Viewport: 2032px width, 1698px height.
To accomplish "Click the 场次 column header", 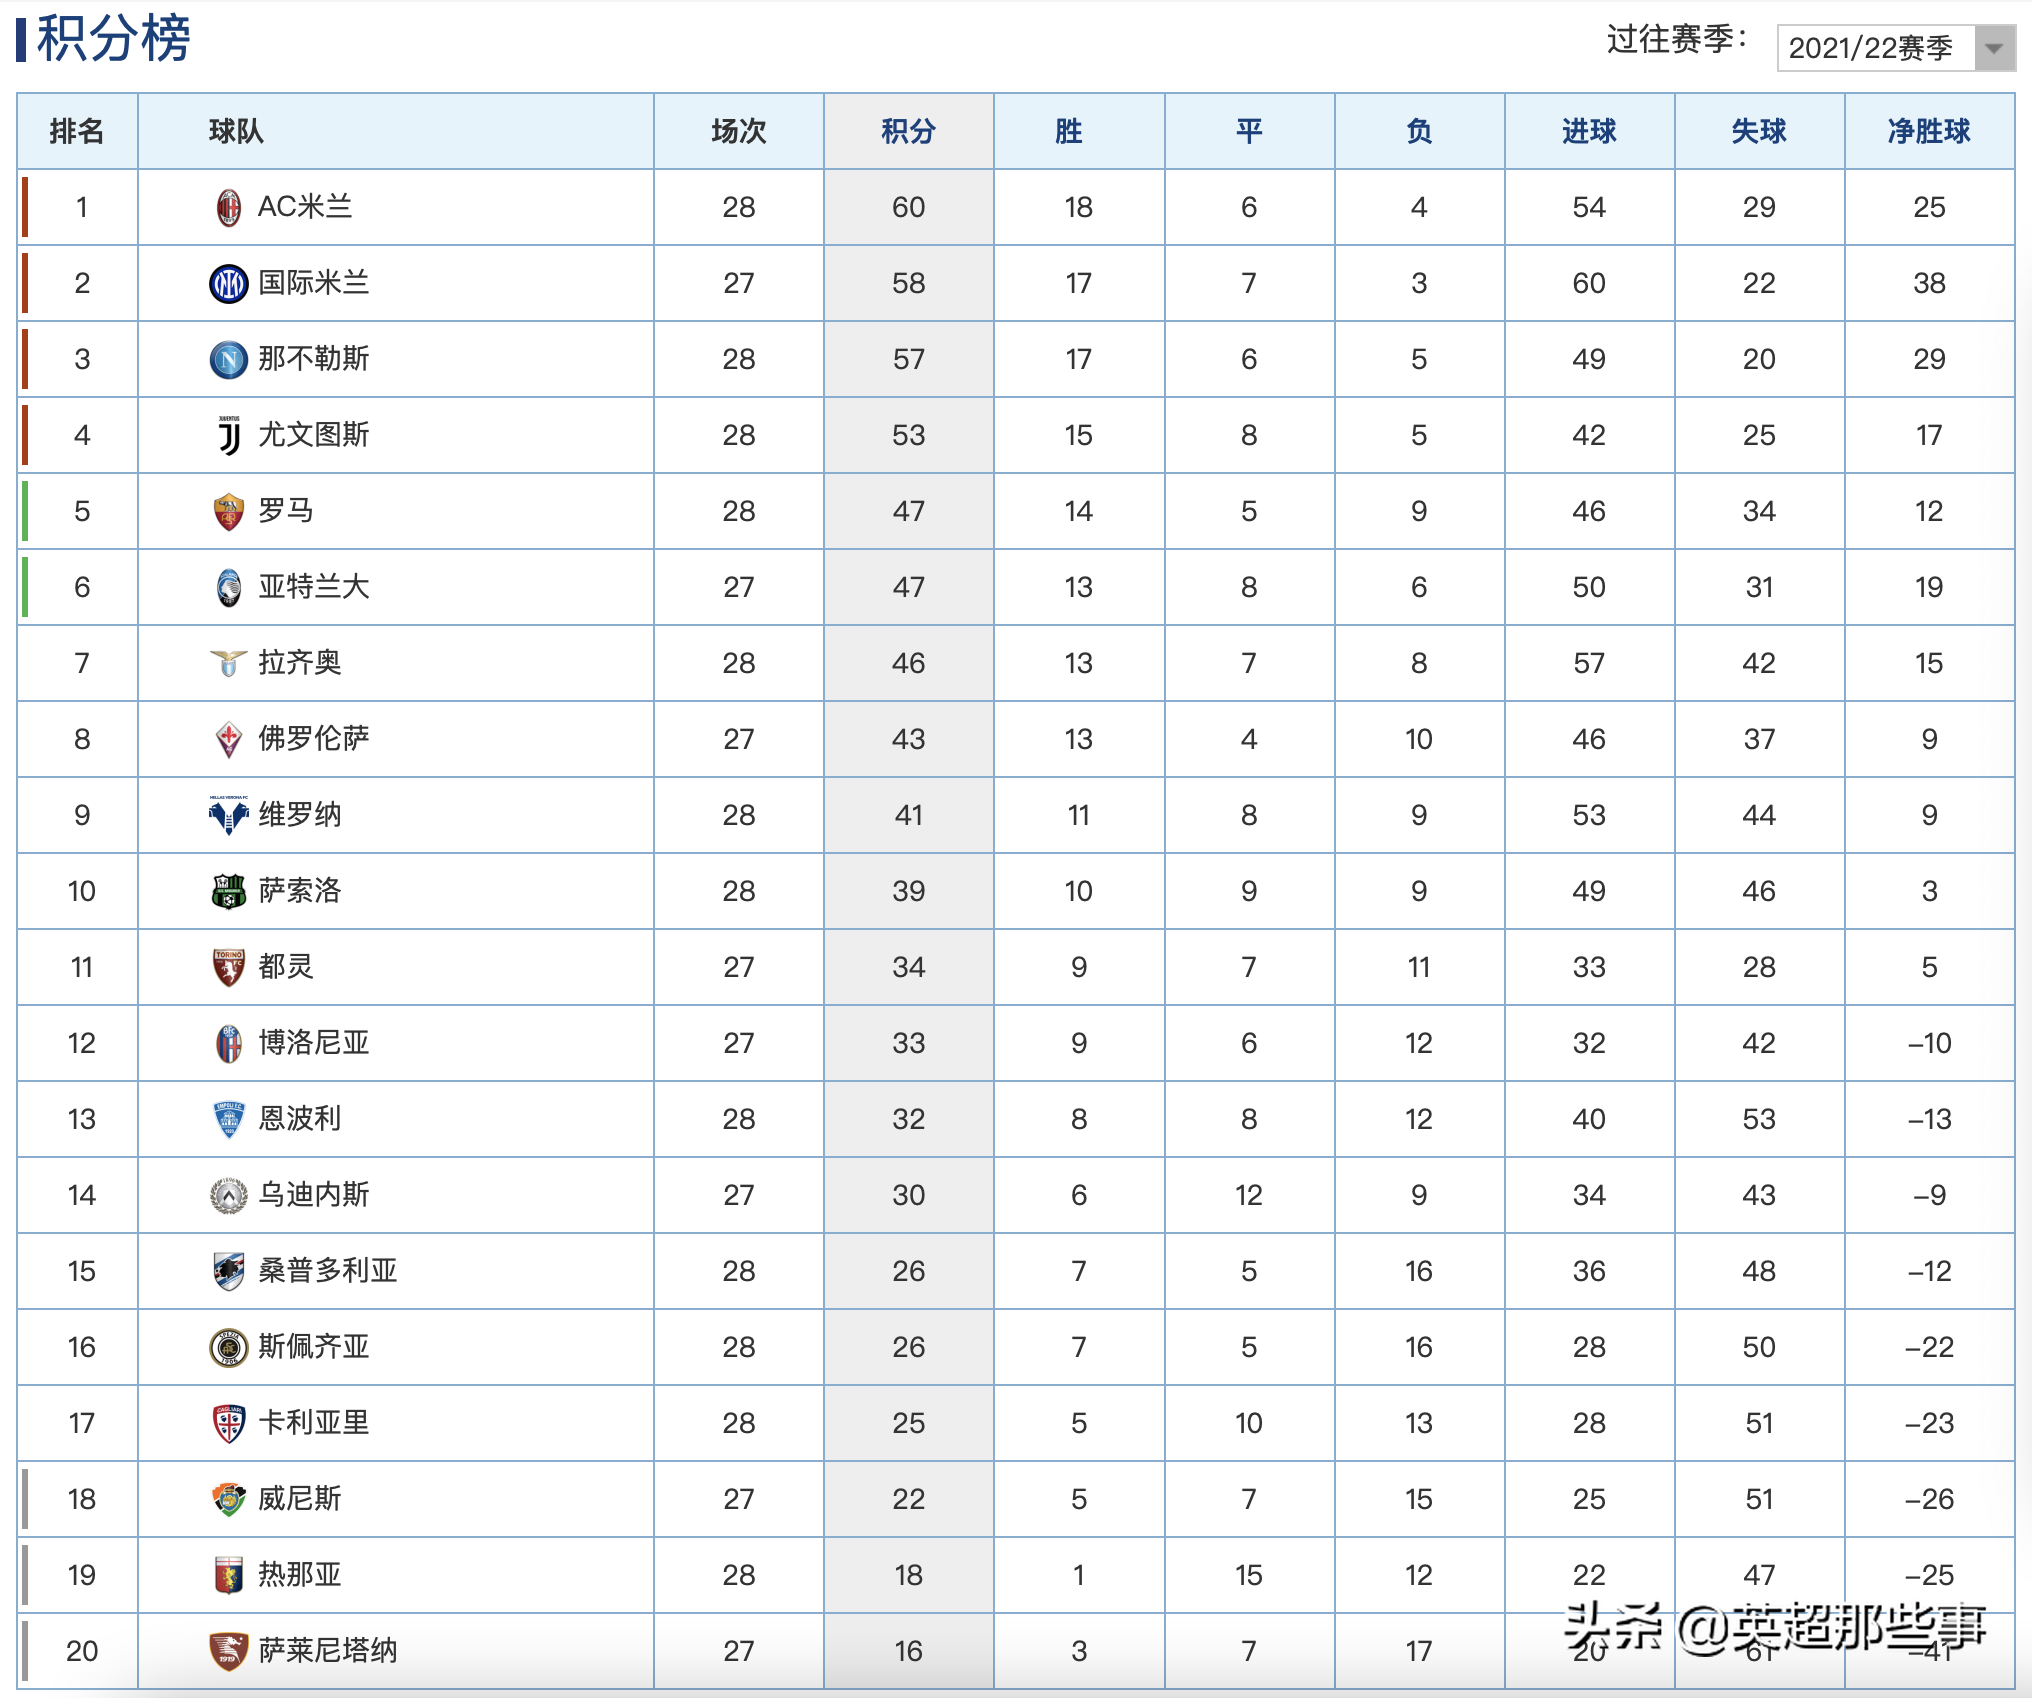I will [738, 131].
